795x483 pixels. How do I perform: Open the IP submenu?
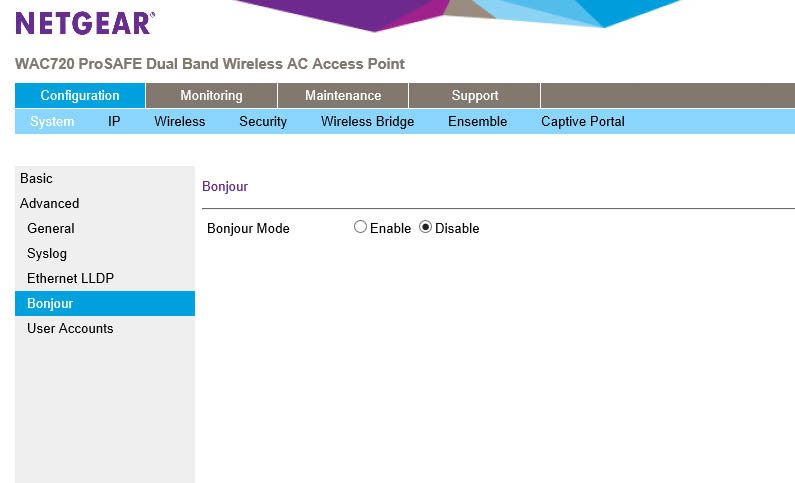coord(114,122)
